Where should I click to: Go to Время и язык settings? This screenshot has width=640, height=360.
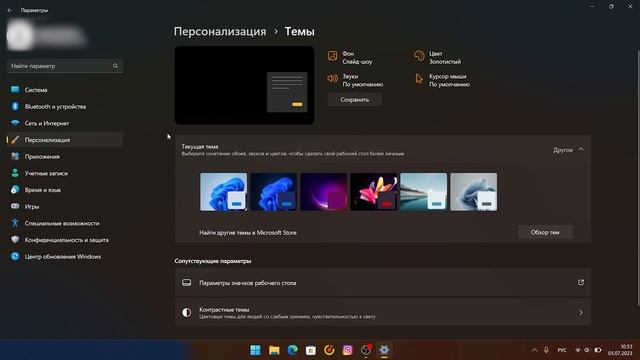pyautogui.click(x=64, y=190)
